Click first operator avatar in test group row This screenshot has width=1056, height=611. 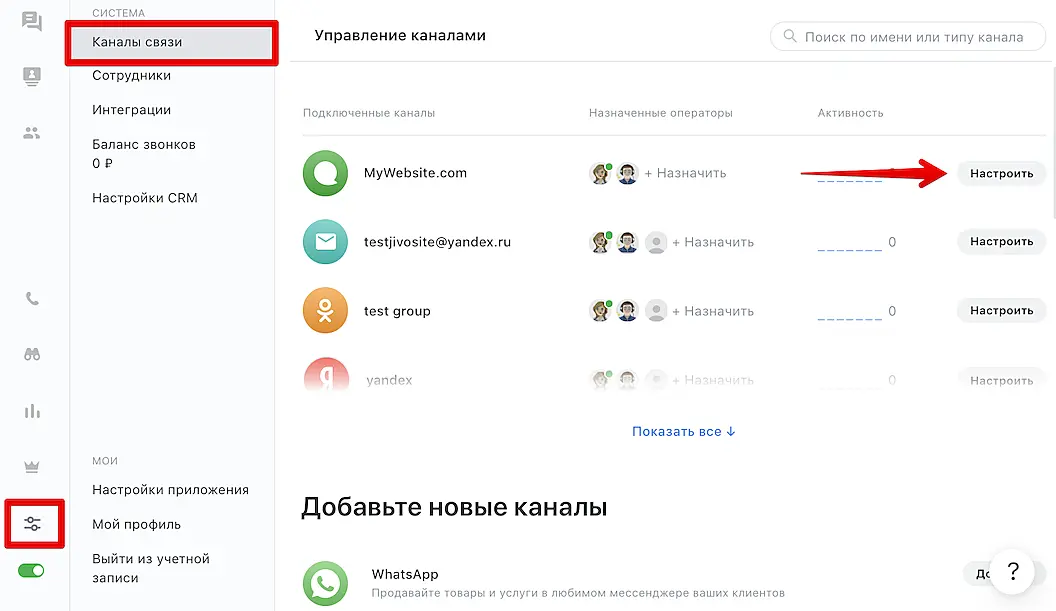[x=600, y=311]
